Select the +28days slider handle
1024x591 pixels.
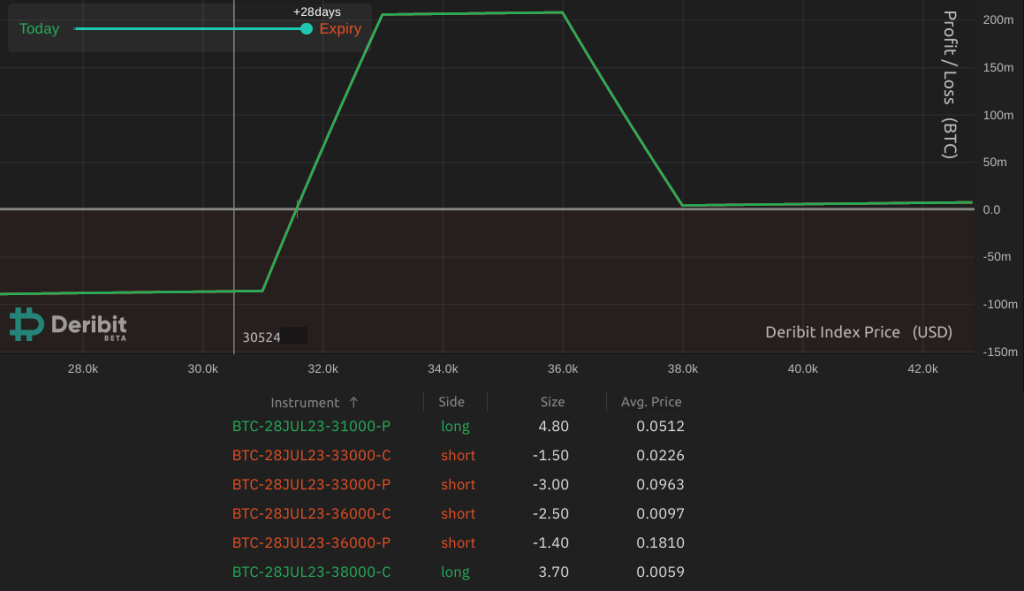(x=305, y=29)
